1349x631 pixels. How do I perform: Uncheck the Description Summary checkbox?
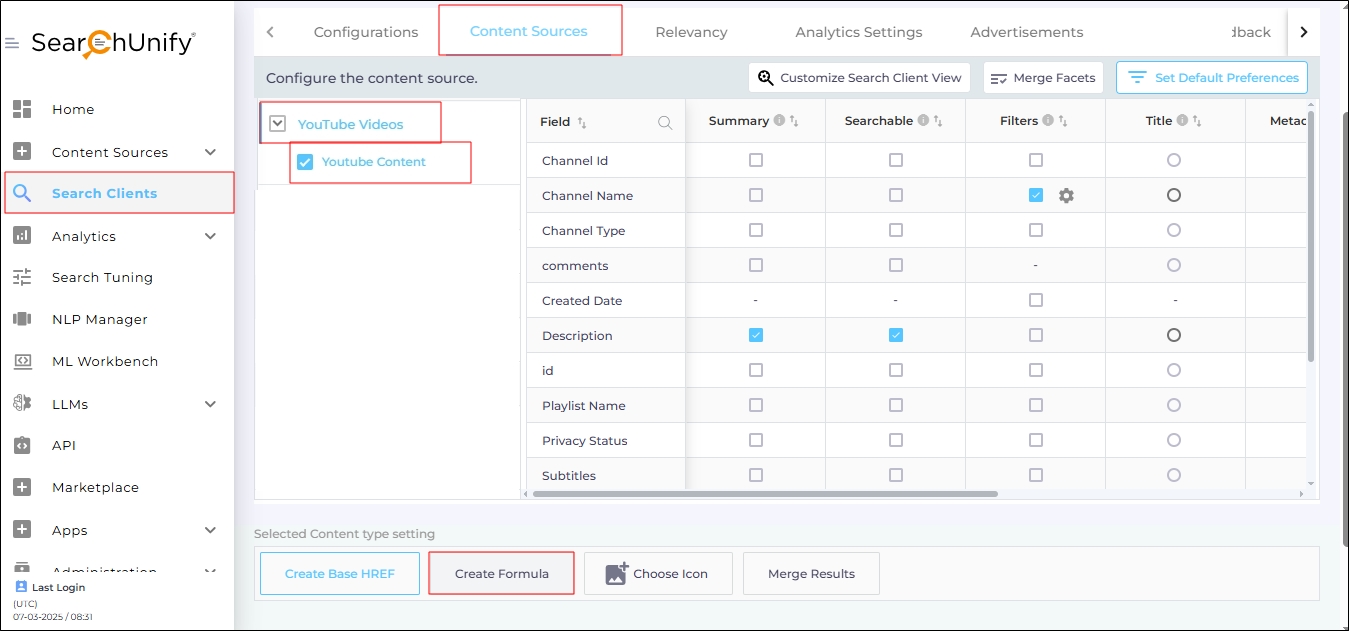pos(755,335)
